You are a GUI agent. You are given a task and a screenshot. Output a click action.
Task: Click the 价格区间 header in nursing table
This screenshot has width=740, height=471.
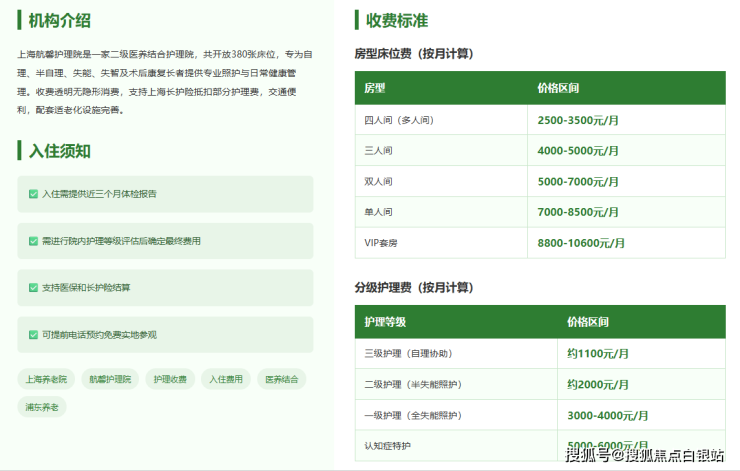(x=588, y=322)
